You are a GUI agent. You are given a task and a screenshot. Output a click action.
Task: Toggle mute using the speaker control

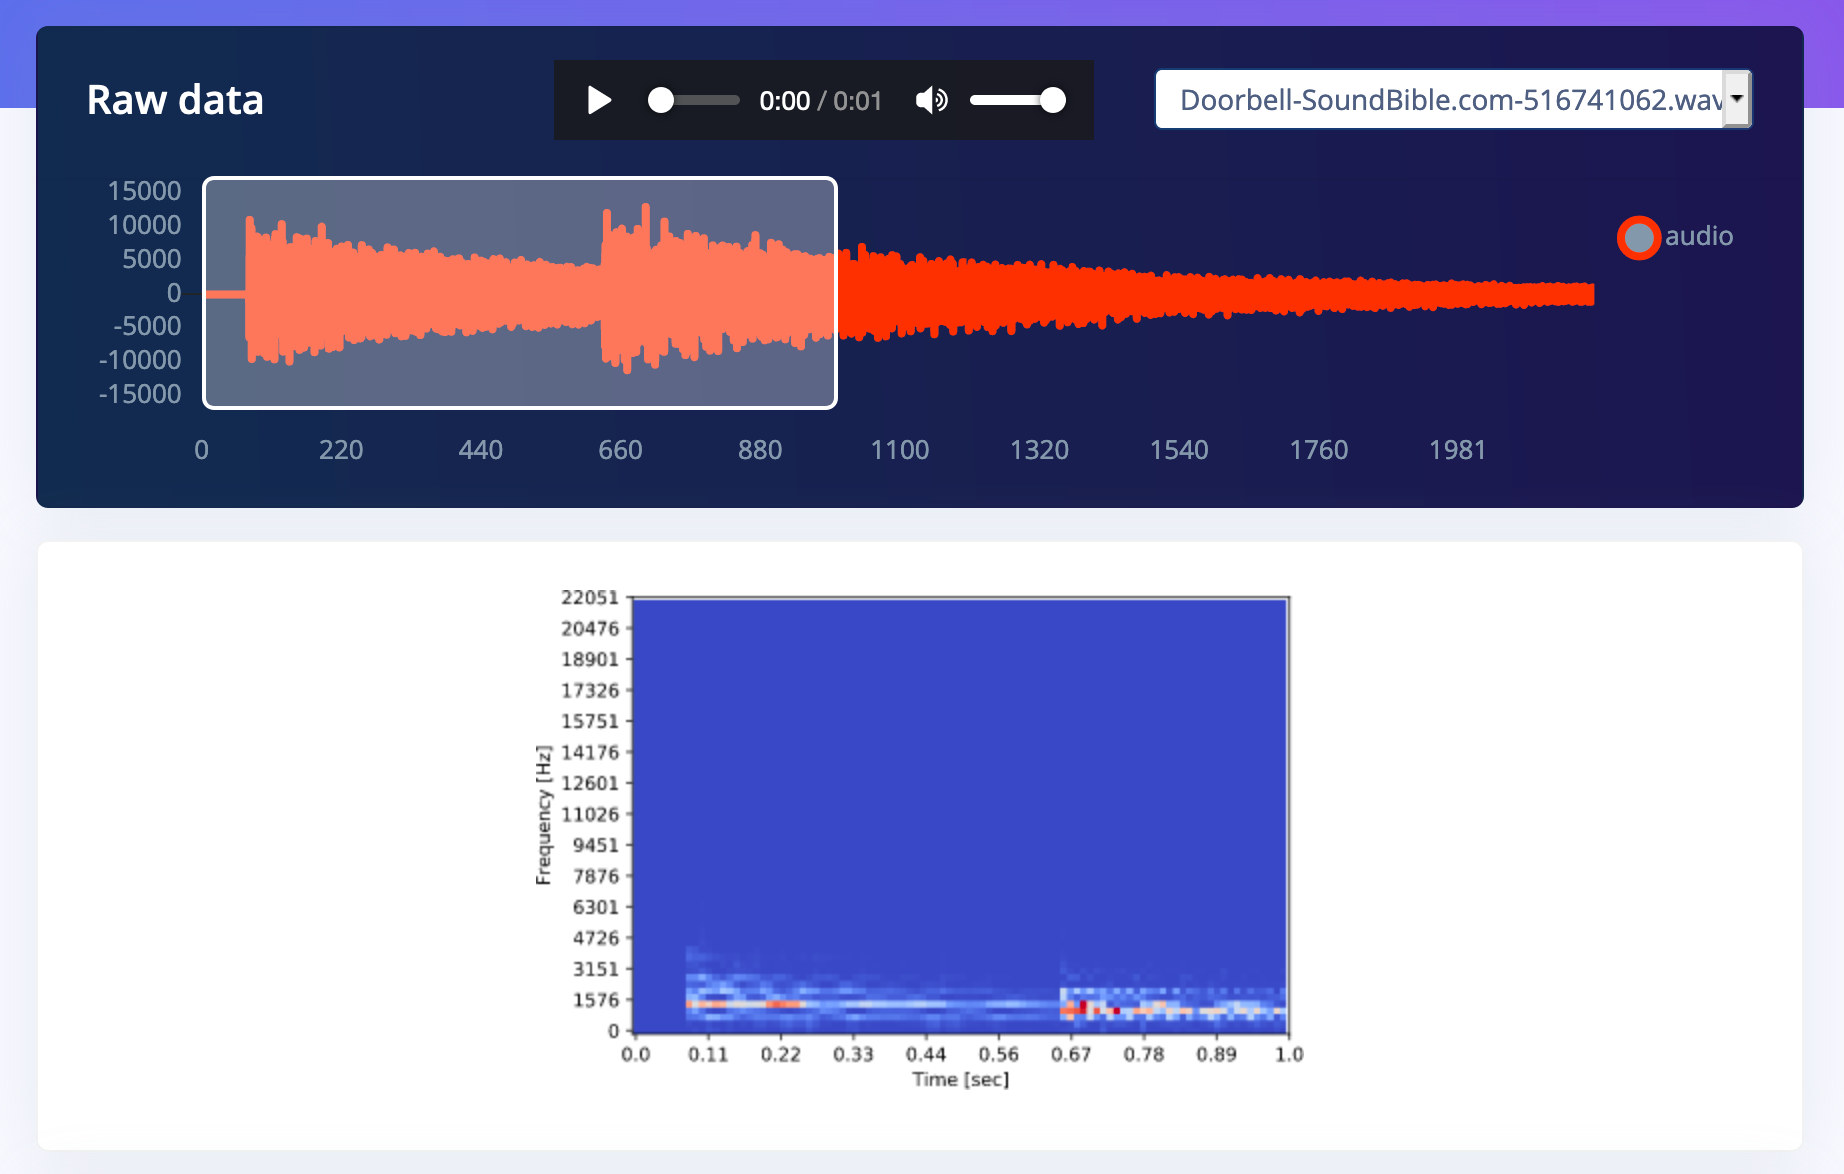tap(930, 100)
